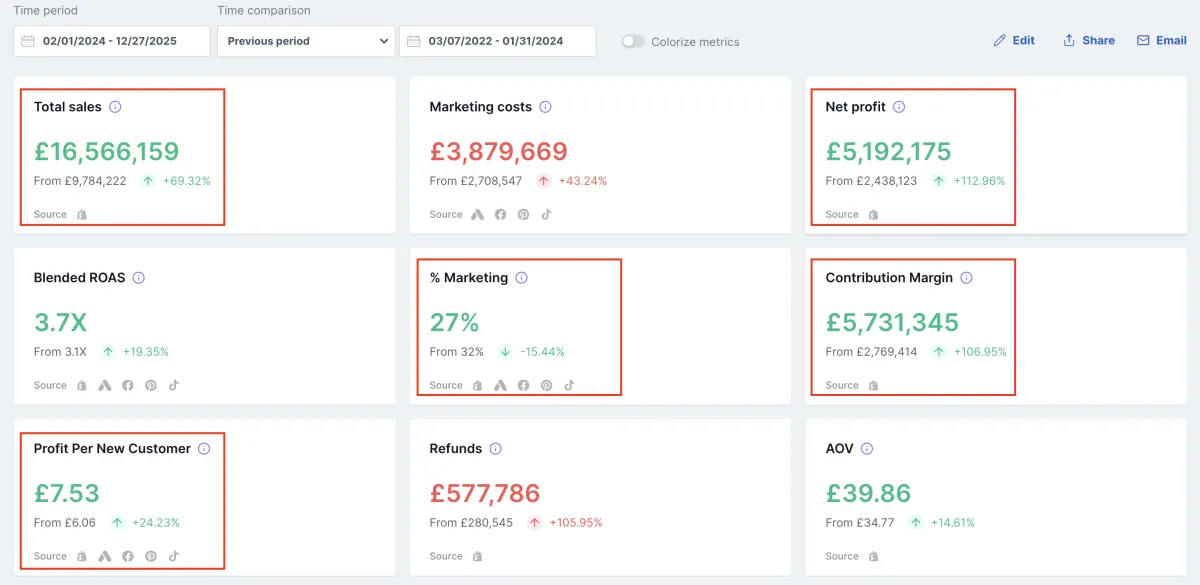Select the Profit Per New Customer card title

coord(112,449)
